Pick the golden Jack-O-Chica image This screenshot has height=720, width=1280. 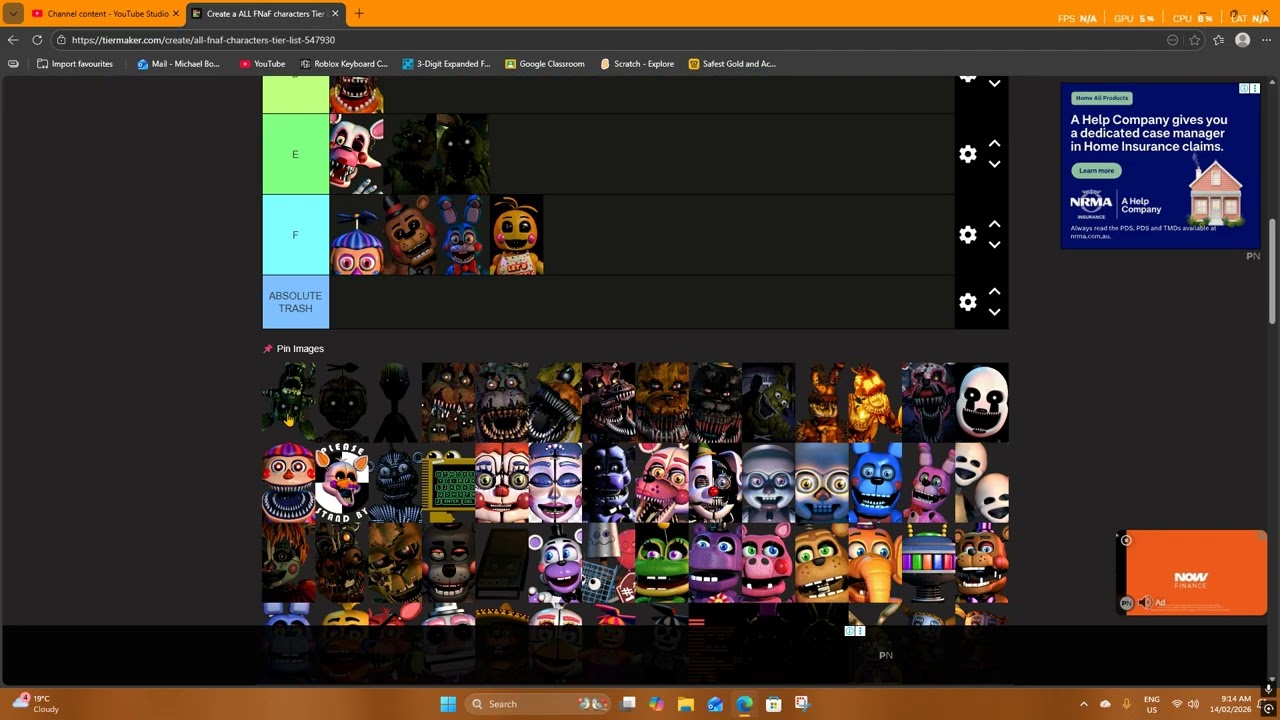click(875, 402)
